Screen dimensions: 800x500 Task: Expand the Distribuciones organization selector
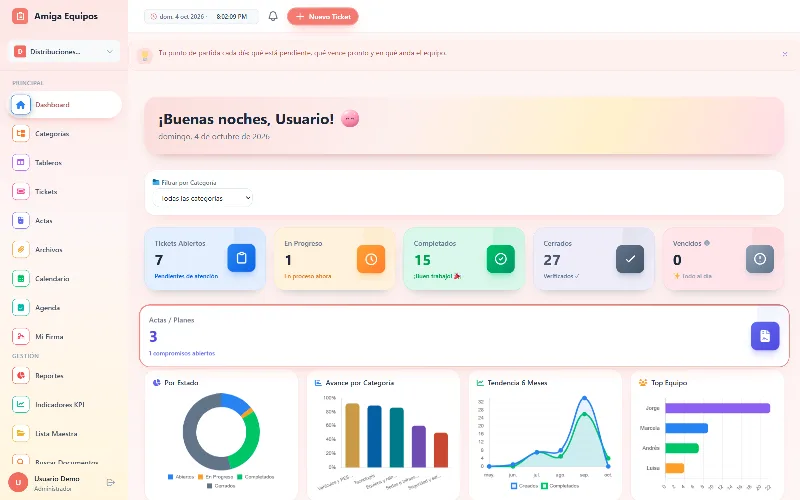[x=64, y=52]
